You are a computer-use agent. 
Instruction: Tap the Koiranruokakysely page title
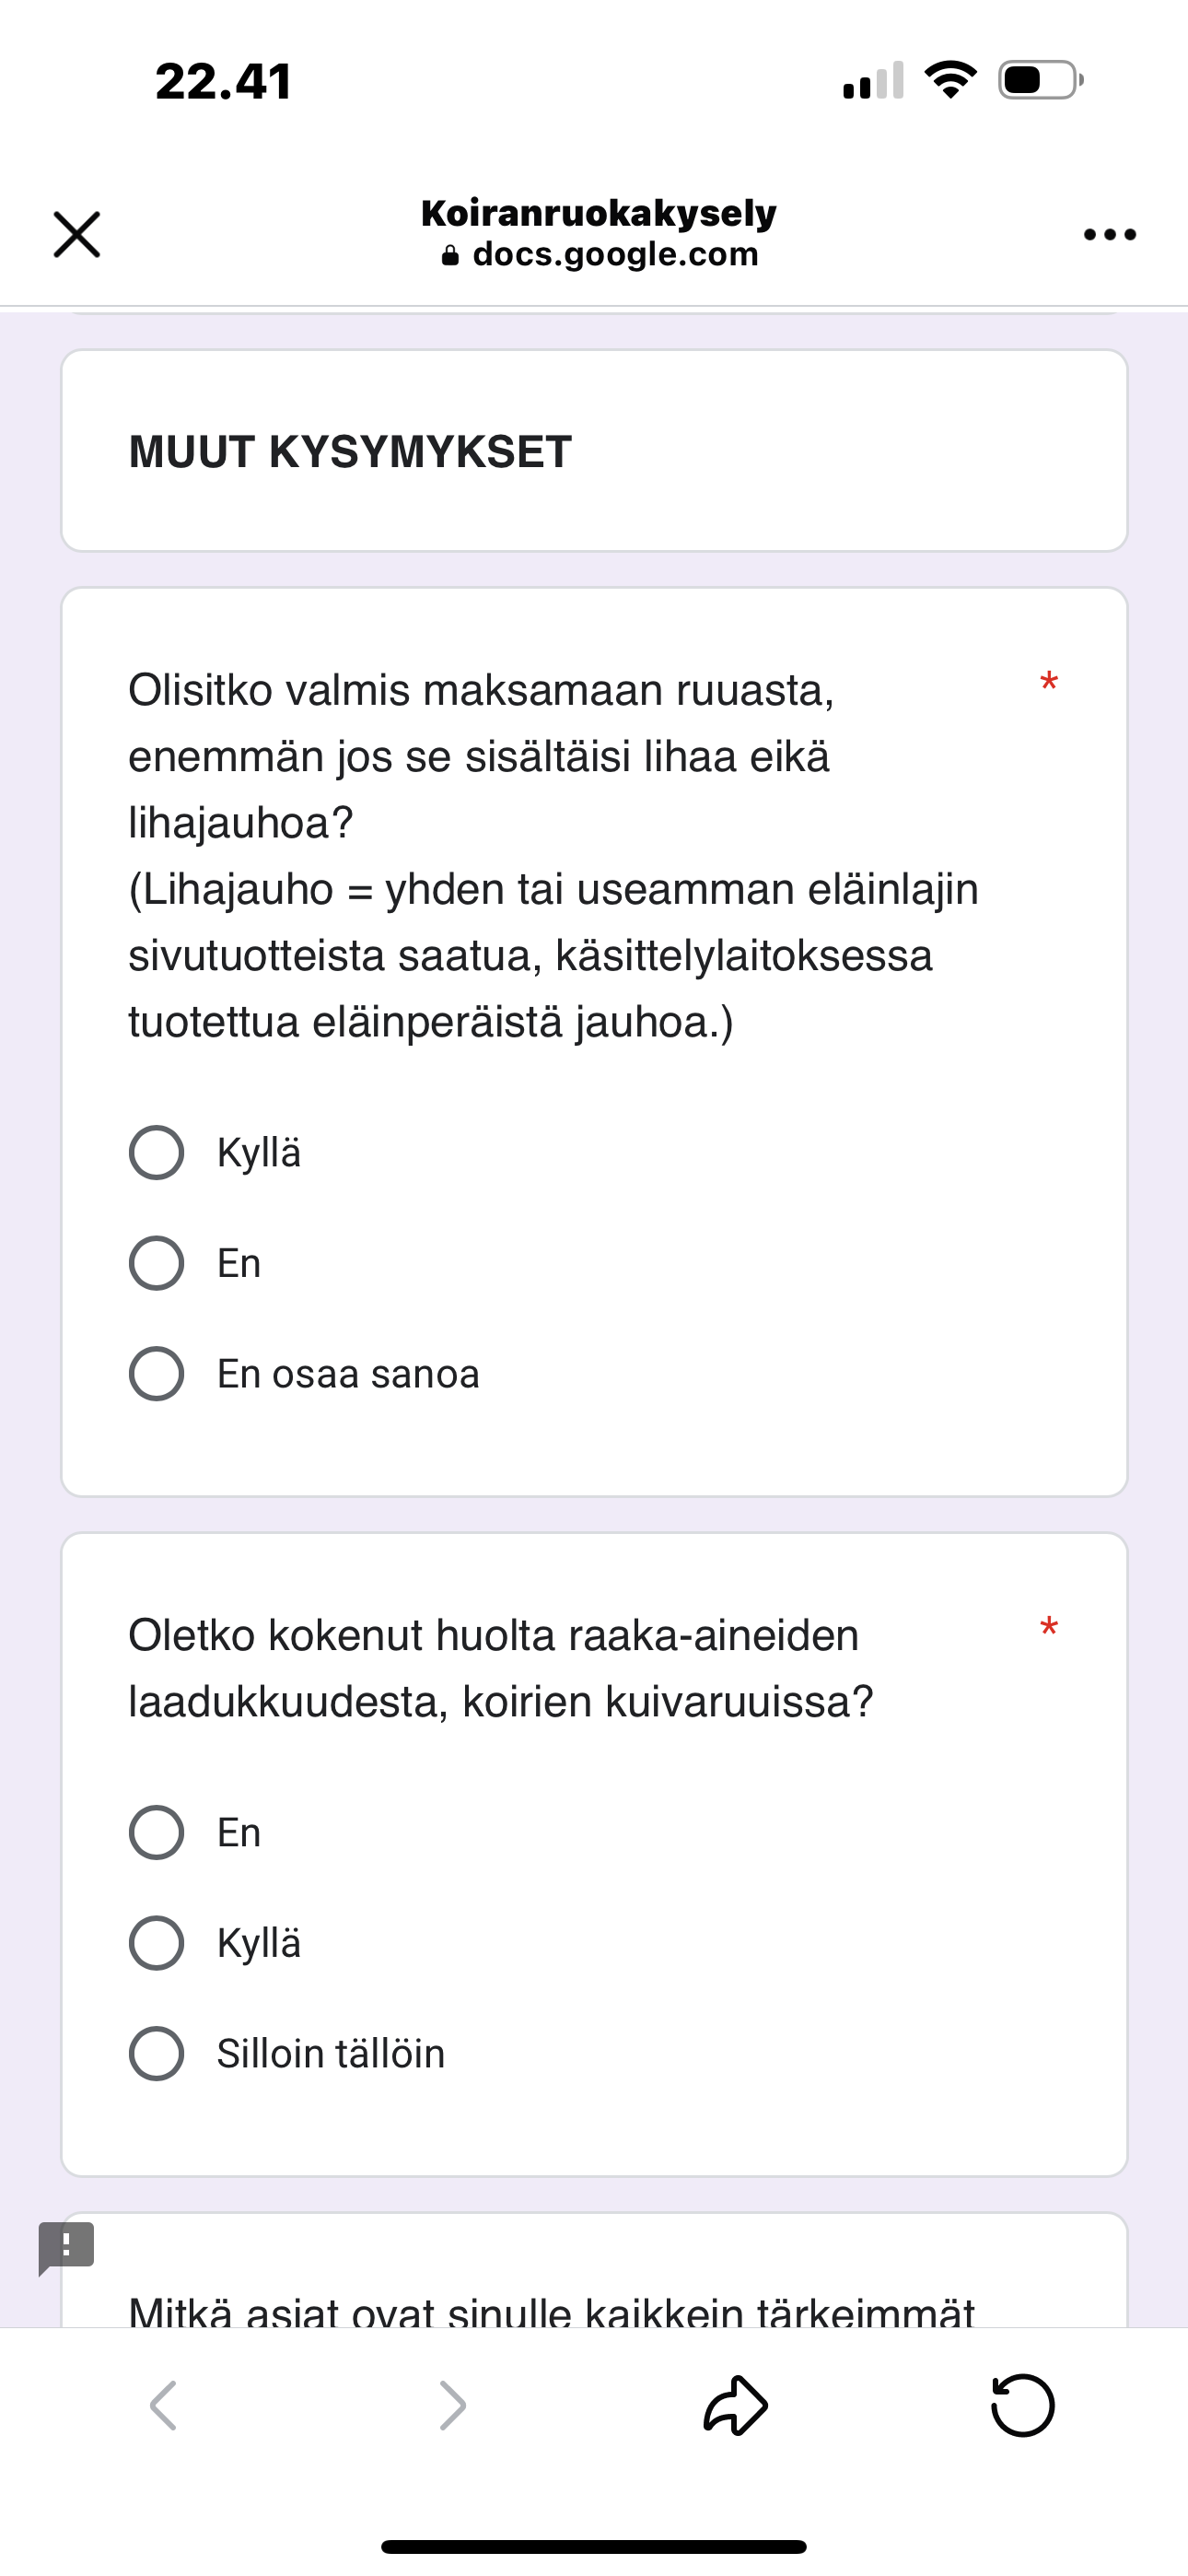pos(598,213)
